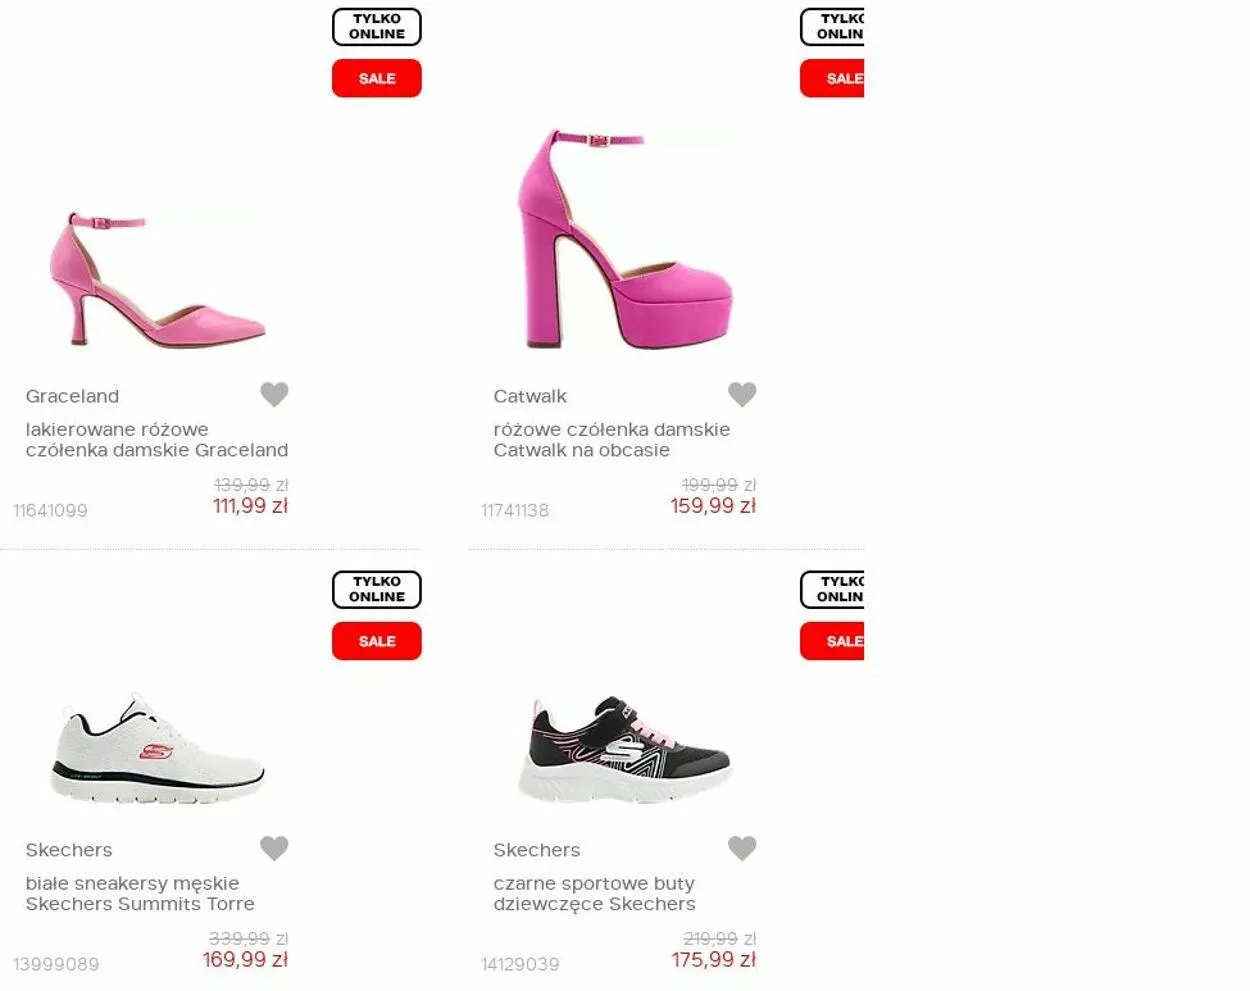This screenshot has height=991, width=1250.
Task: Open the pink Graceland pump product image
Action: click(x=157, y=280)
